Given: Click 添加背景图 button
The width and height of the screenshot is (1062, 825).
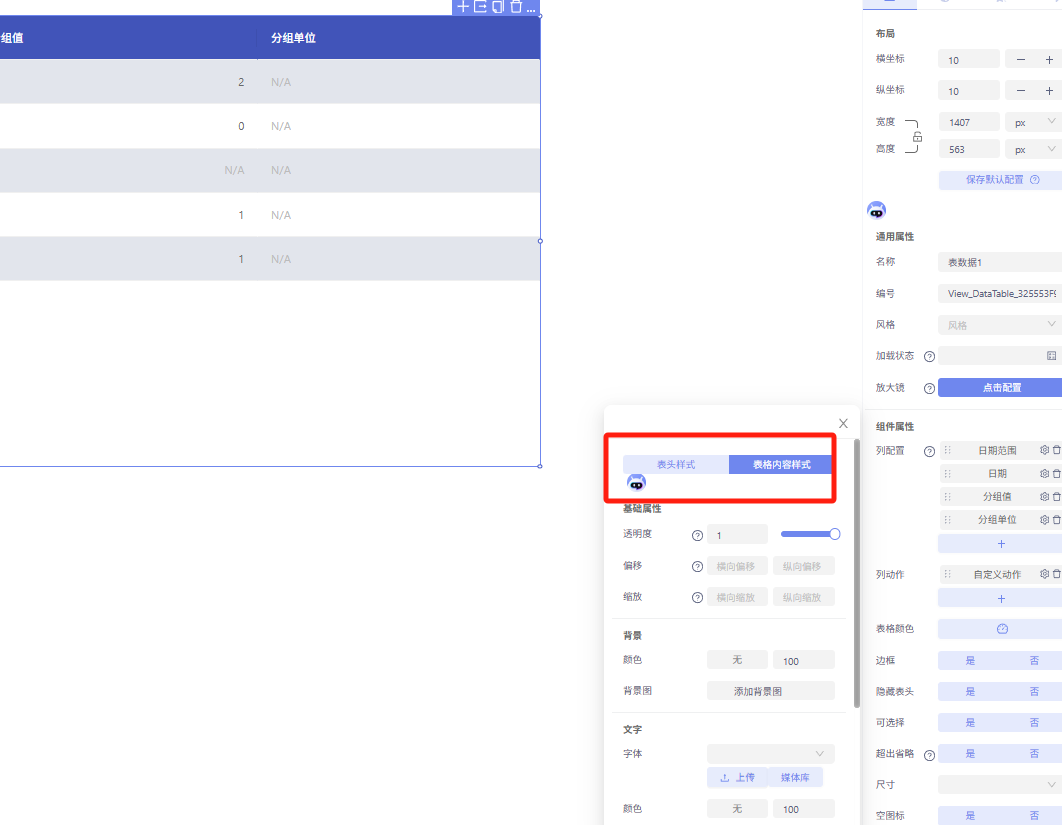Looking at the screenshot, I should click(771, 691).
